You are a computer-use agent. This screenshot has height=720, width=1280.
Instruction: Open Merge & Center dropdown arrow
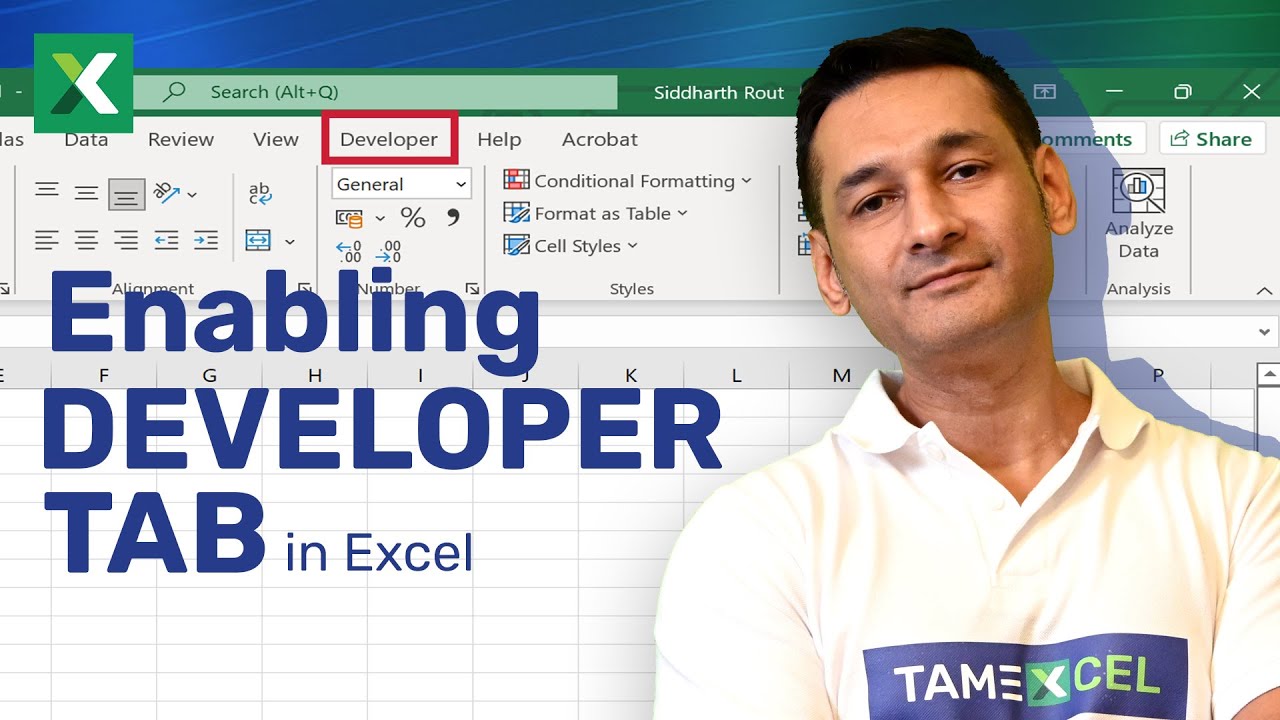coord(290,242)
